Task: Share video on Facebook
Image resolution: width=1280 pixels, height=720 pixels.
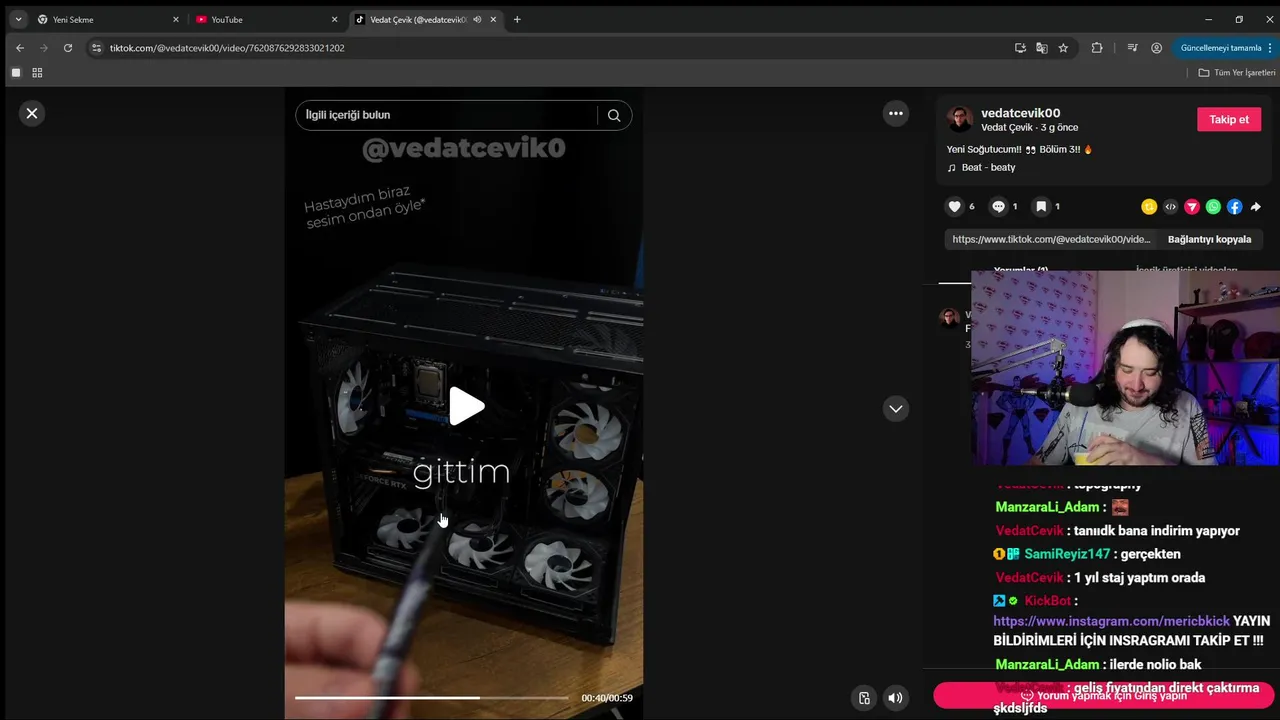Action: (1235, 207)
